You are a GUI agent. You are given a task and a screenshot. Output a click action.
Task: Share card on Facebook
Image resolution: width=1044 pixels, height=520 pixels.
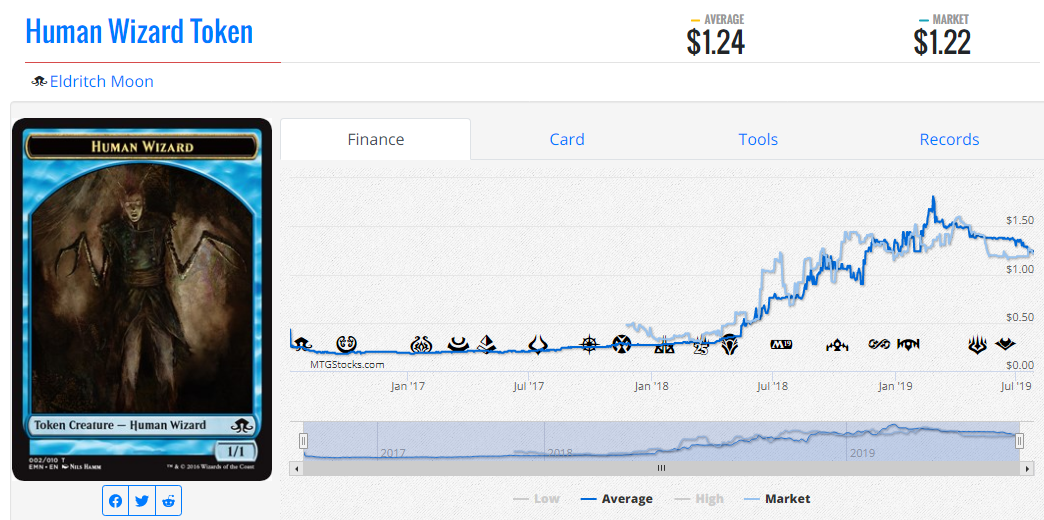pos(116,501)
